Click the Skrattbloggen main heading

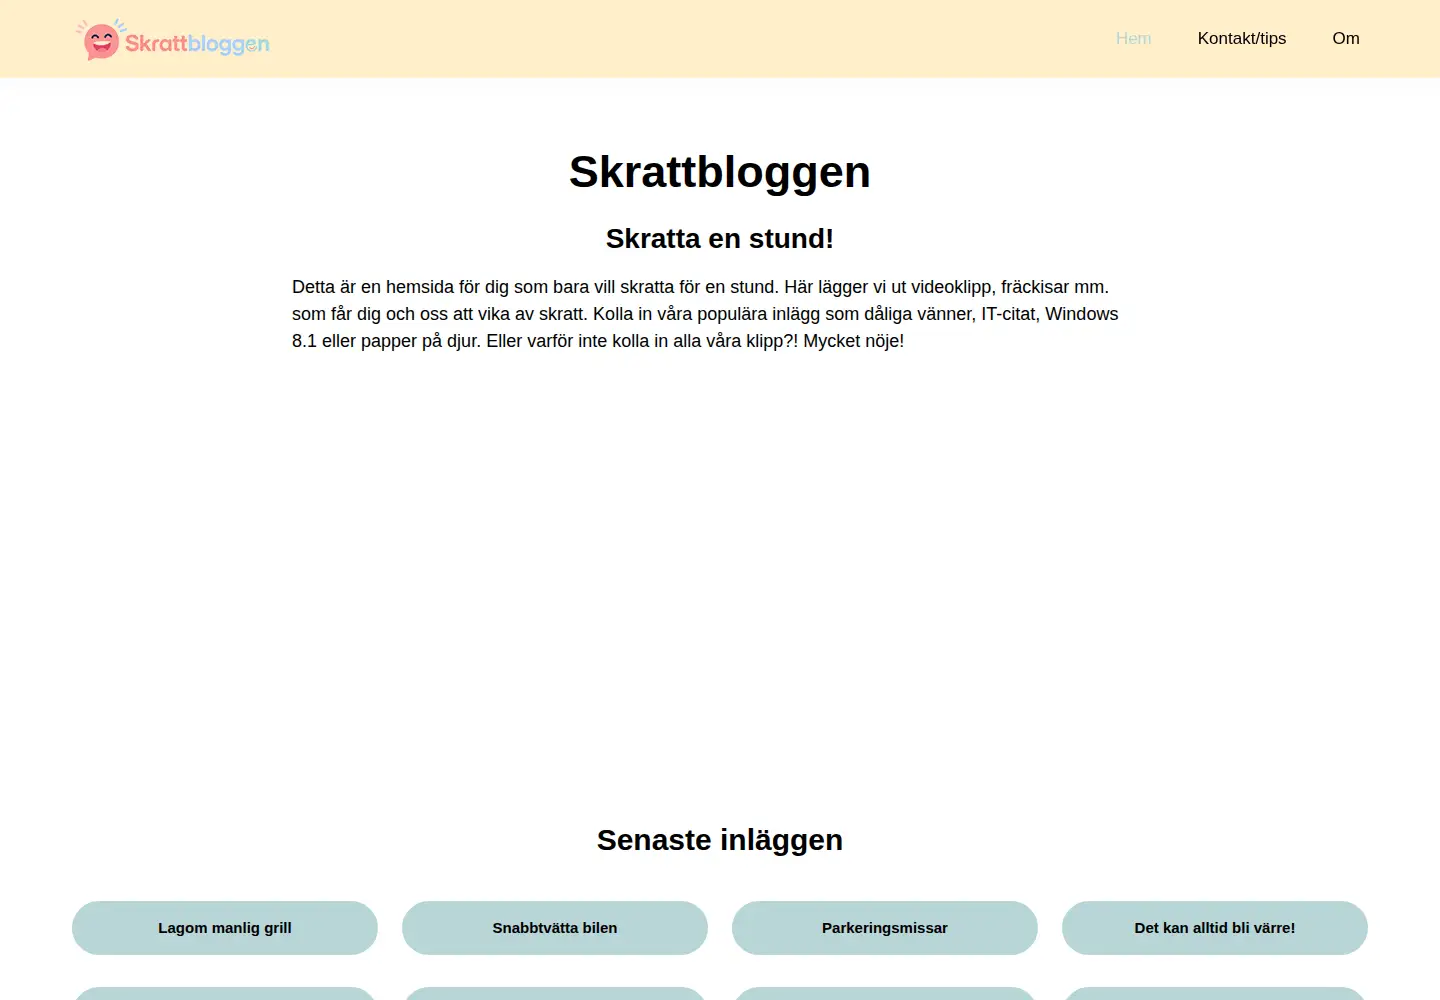pos(720,172)
